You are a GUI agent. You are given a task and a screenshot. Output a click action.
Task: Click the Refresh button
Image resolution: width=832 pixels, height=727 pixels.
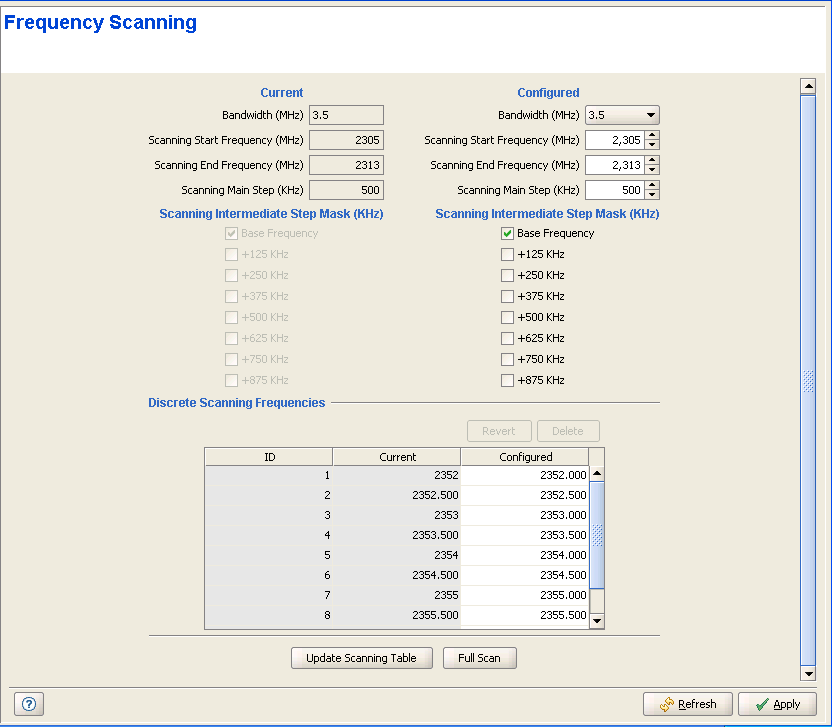688,704
